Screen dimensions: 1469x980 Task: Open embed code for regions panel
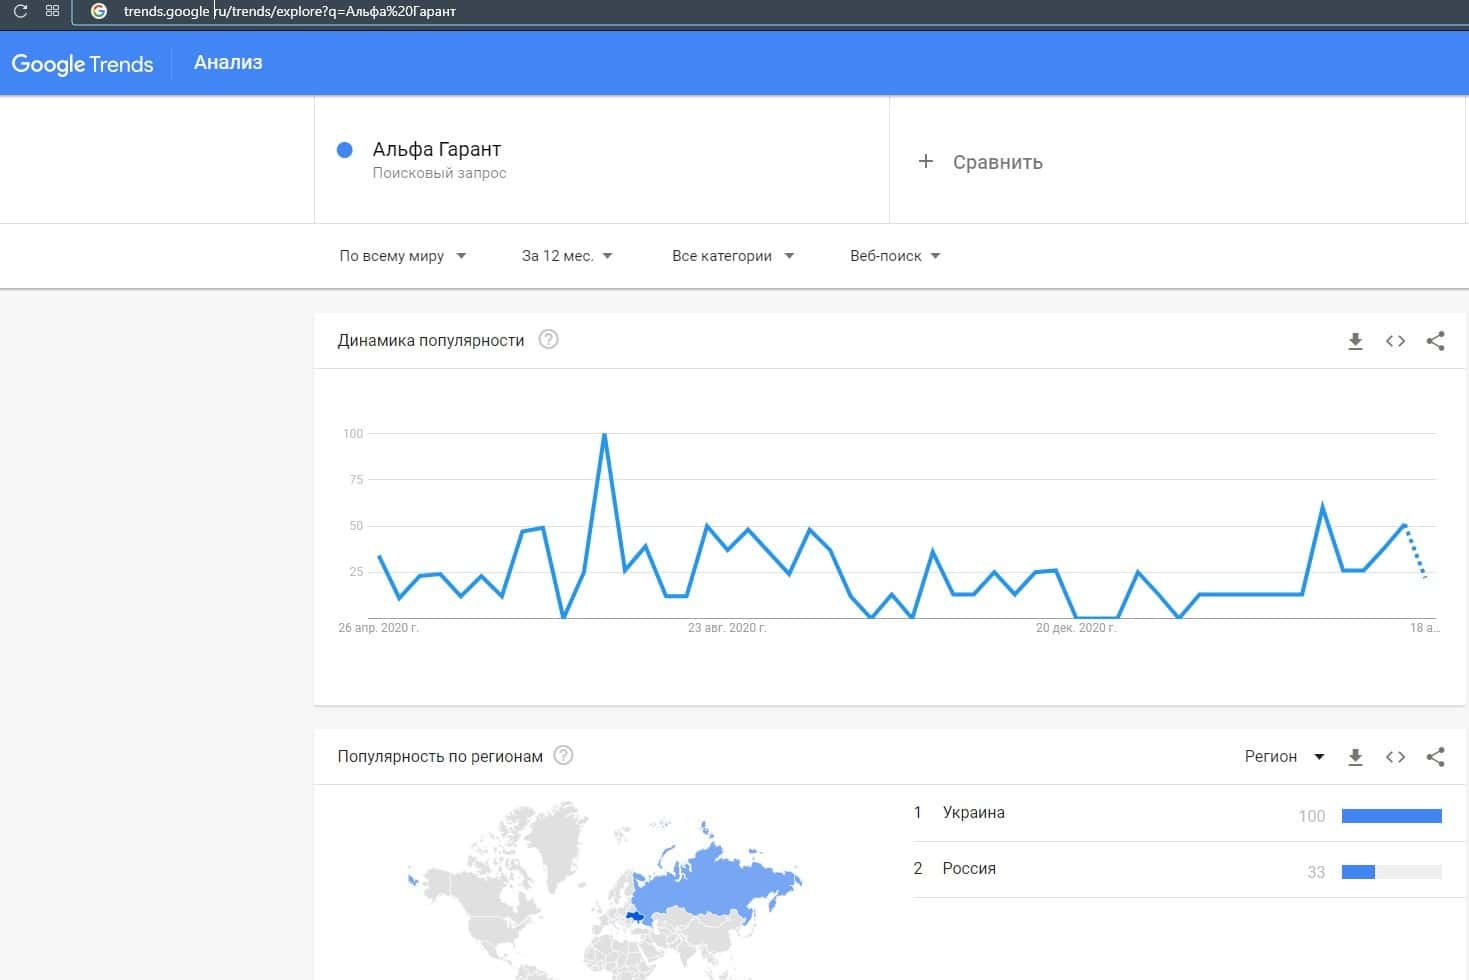click(x=1395, y=757)
